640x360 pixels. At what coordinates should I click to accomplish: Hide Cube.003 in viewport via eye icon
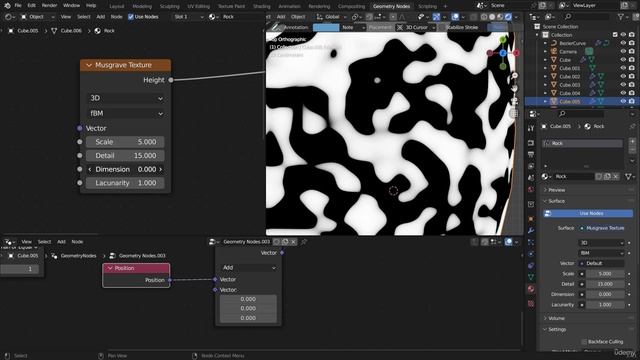pyautogui.click(x=623, y=85)
